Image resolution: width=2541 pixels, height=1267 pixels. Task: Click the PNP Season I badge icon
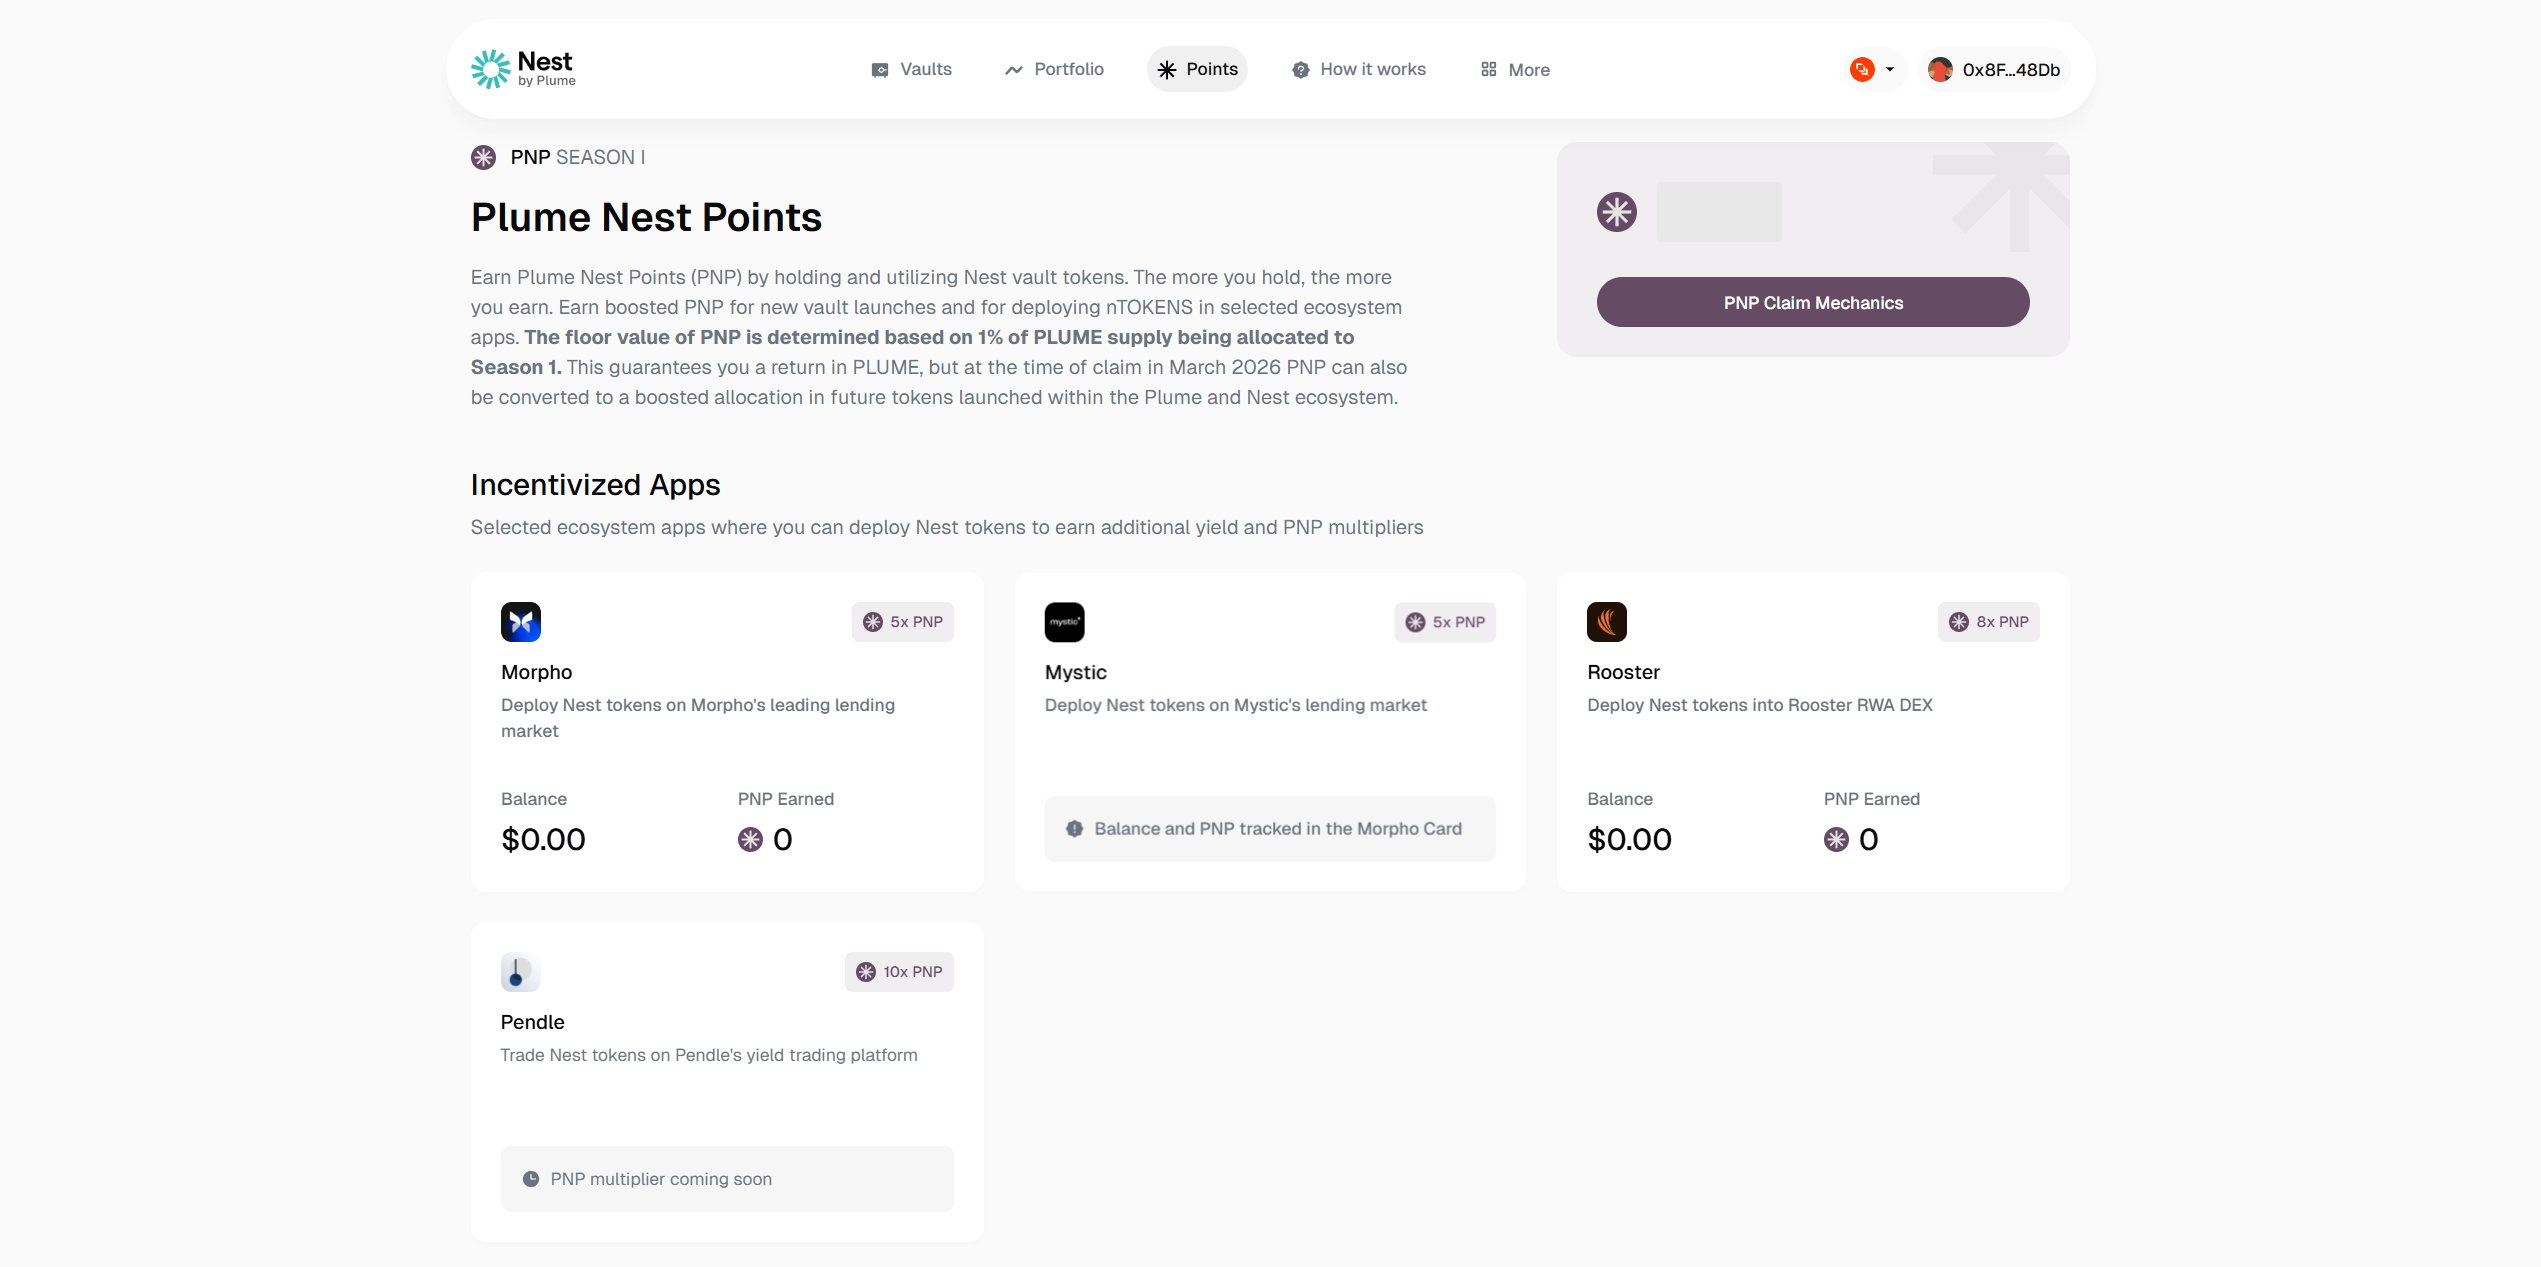(484, 157)
